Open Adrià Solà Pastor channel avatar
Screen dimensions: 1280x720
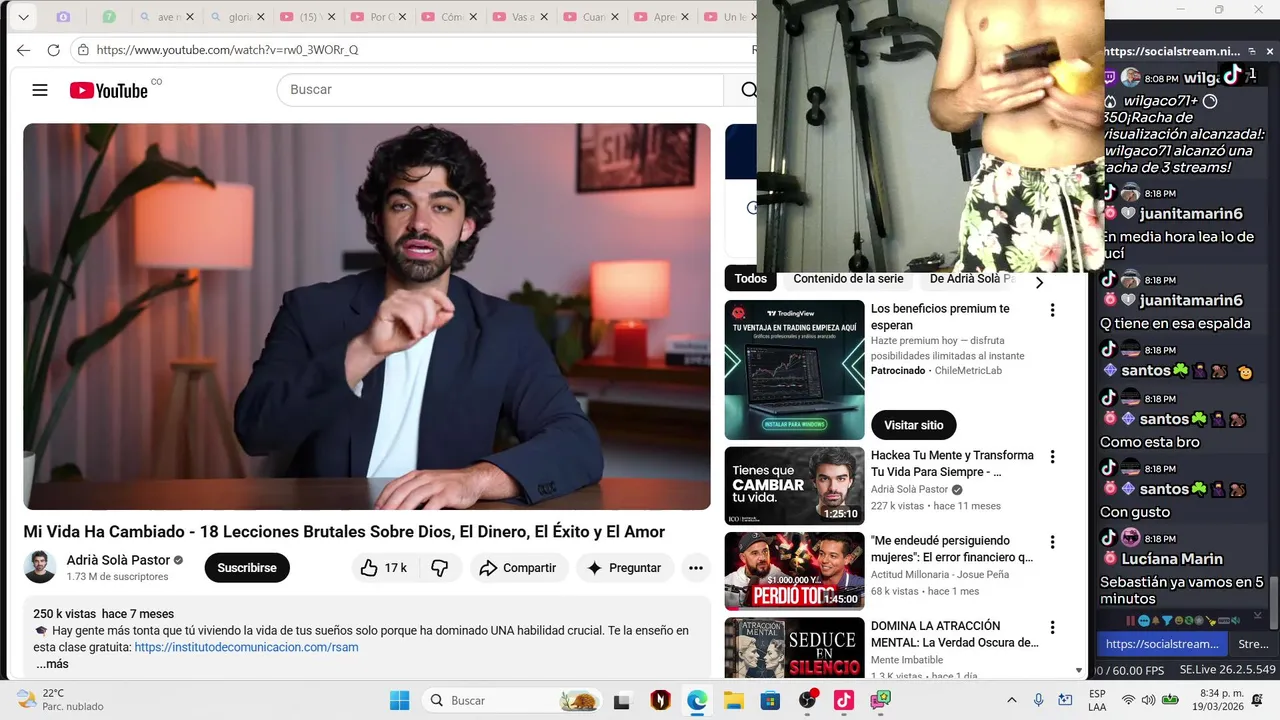click(40, 567)
